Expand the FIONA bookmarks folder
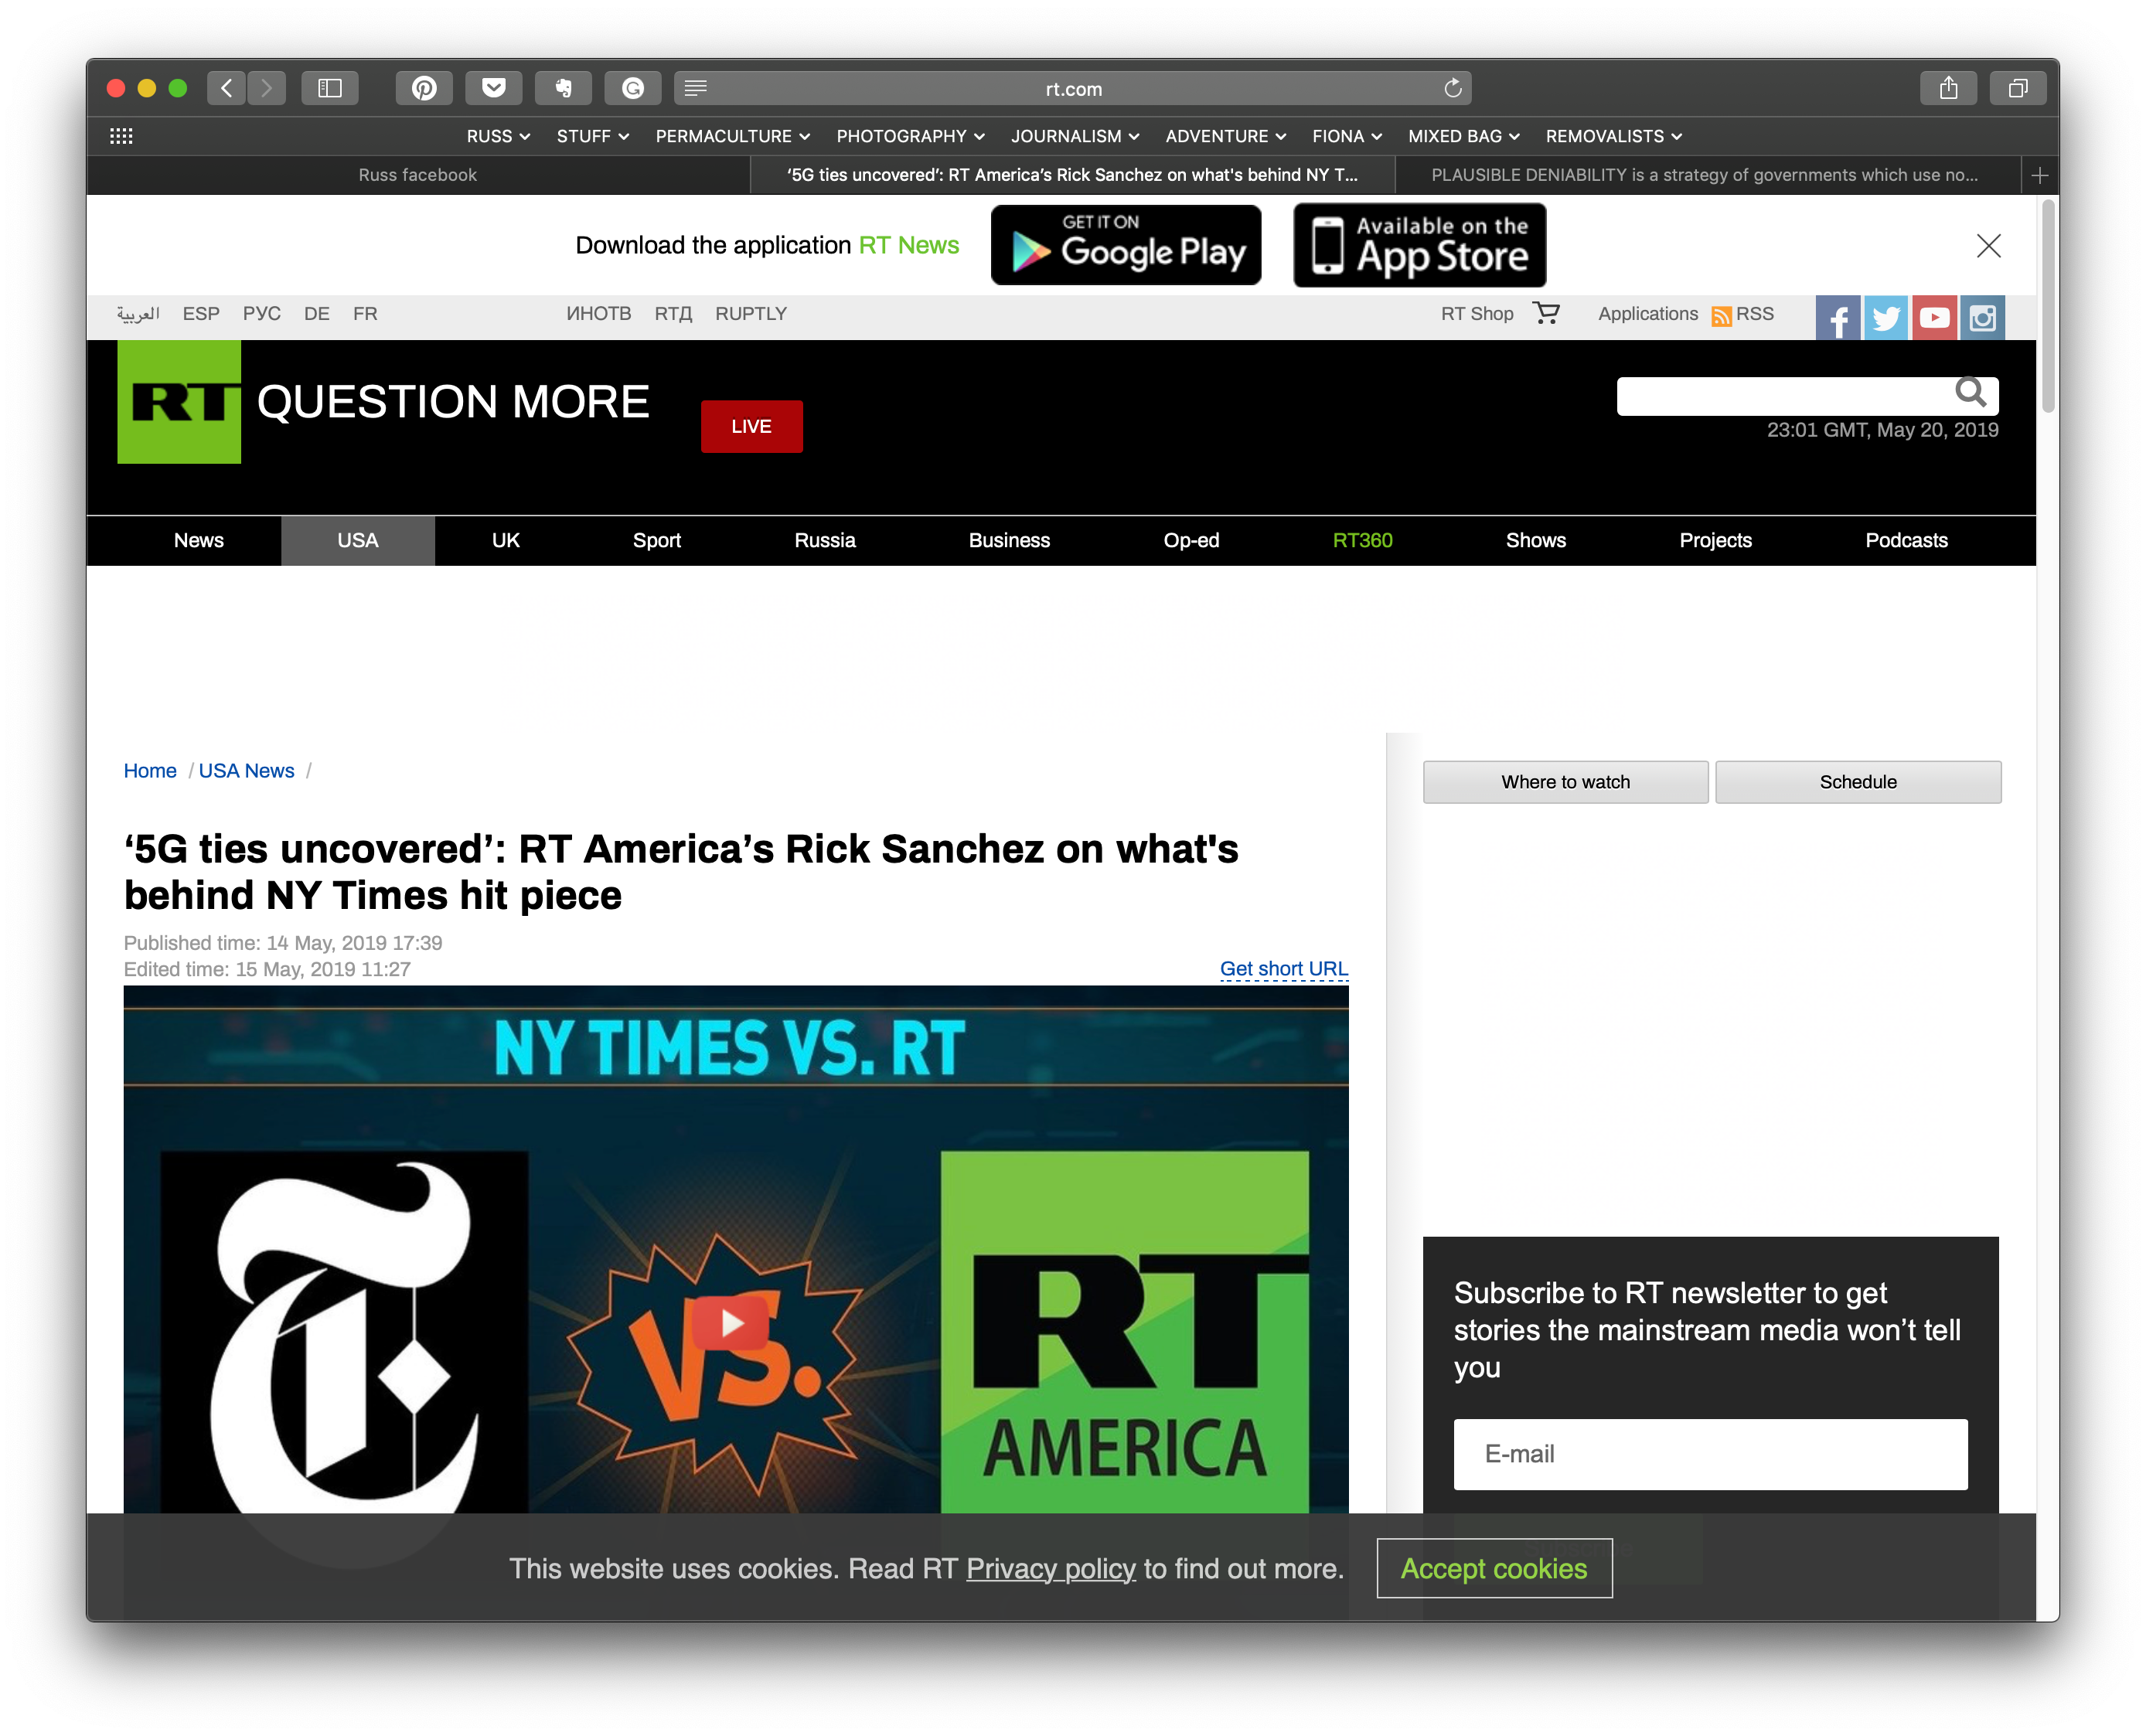2146x1736 pixels. click(1346, 136)
